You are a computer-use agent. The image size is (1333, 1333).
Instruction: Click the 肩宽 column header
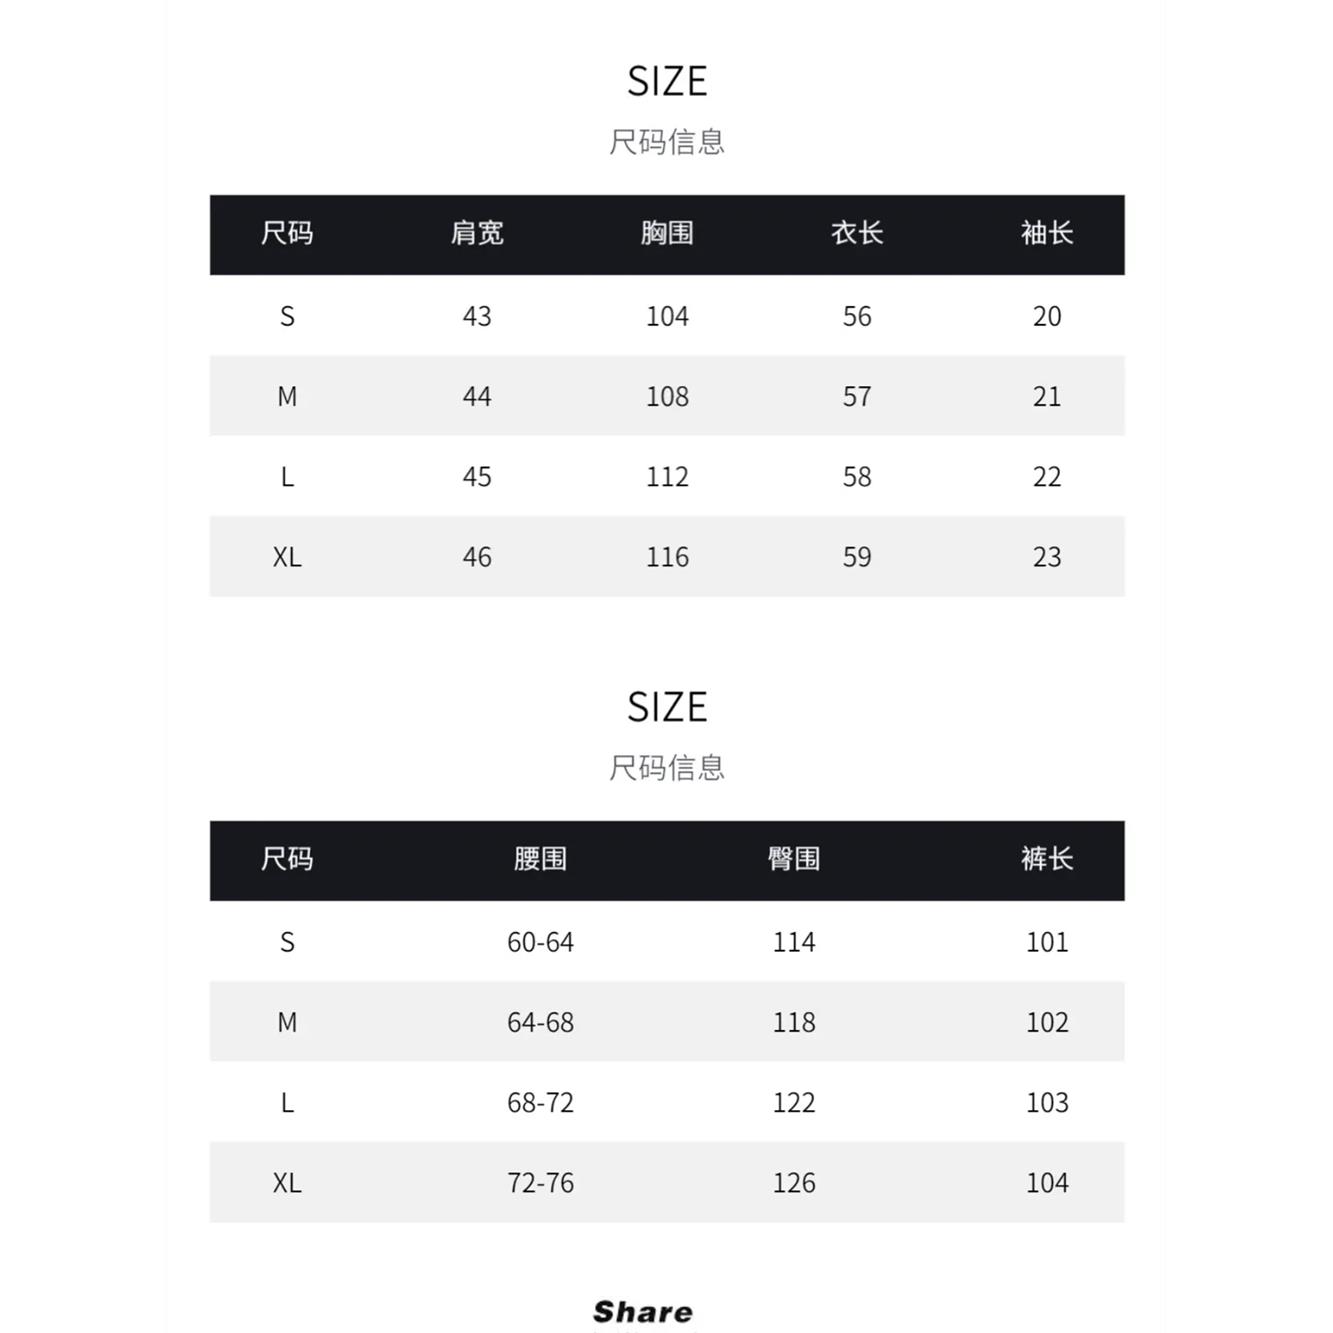(x=477, y=233)
